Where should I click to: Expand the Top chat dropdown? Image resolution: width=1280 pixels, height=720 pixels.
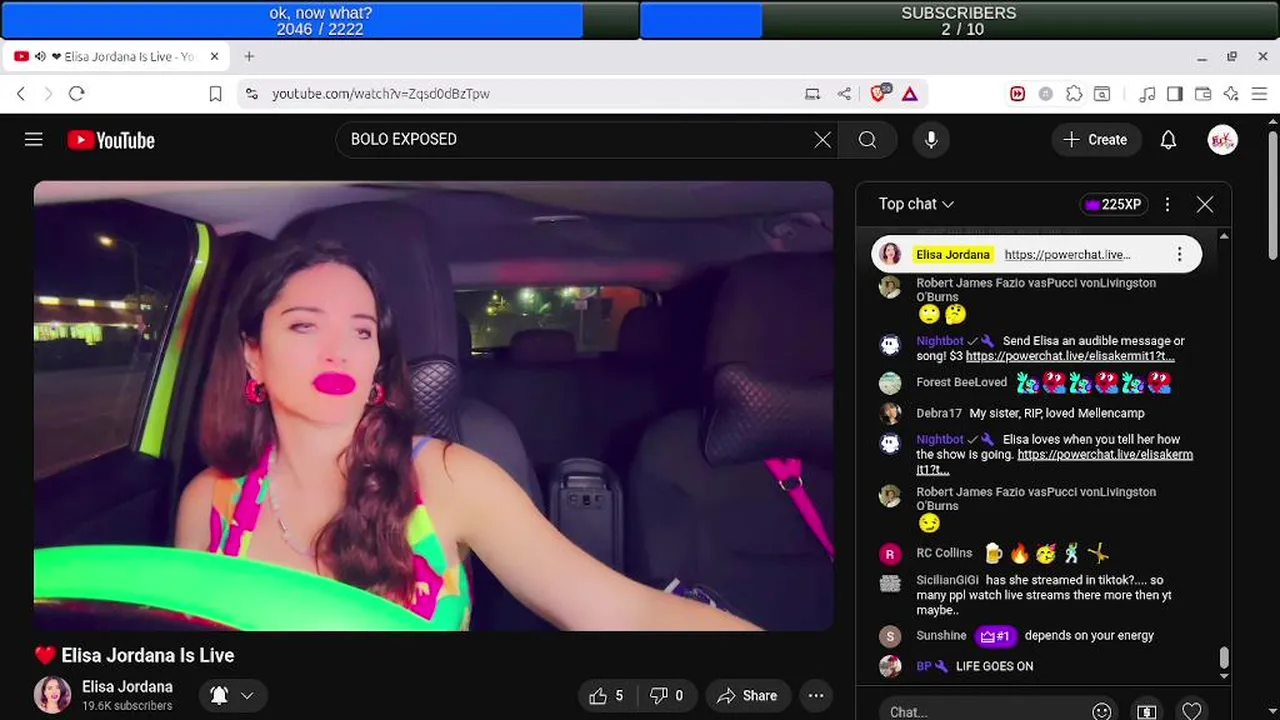tap(916, 204)
